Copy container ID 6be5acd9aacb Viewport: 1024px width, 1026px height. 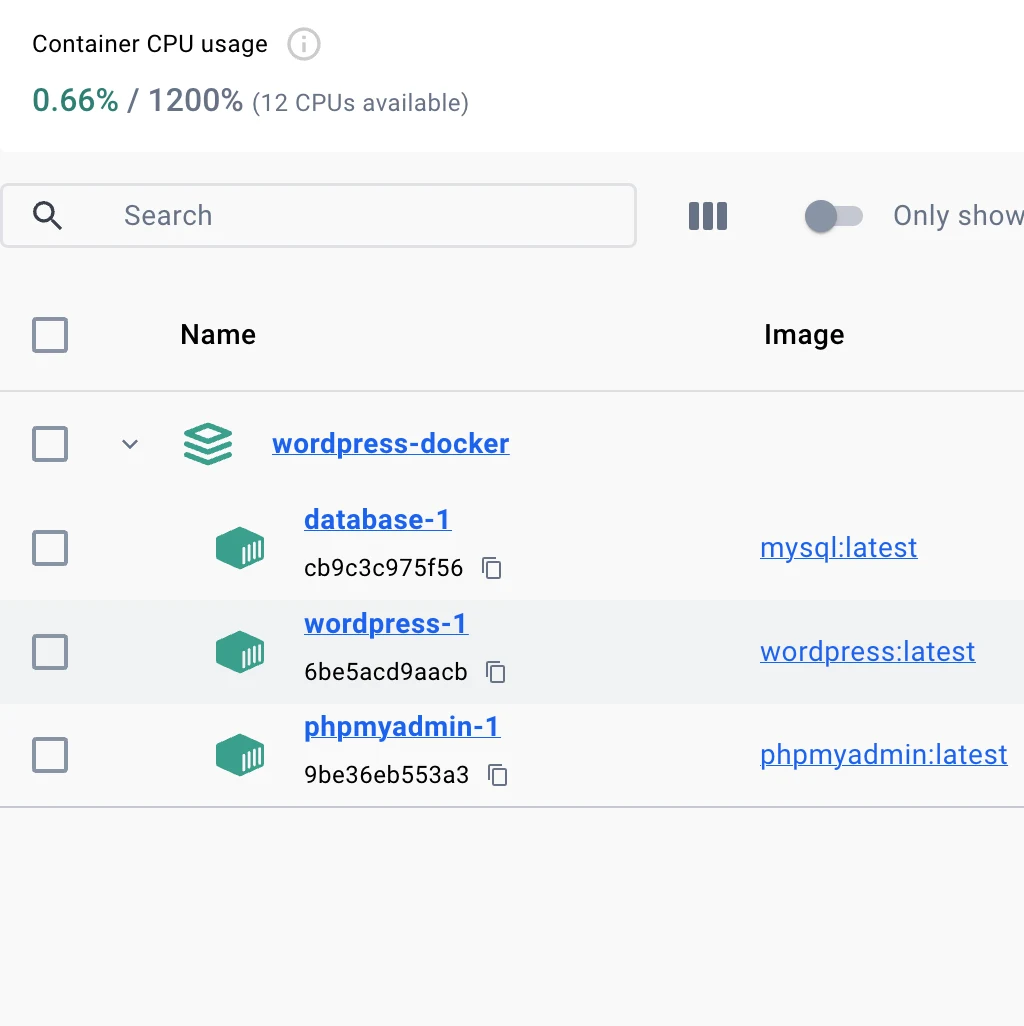[496, 672]
